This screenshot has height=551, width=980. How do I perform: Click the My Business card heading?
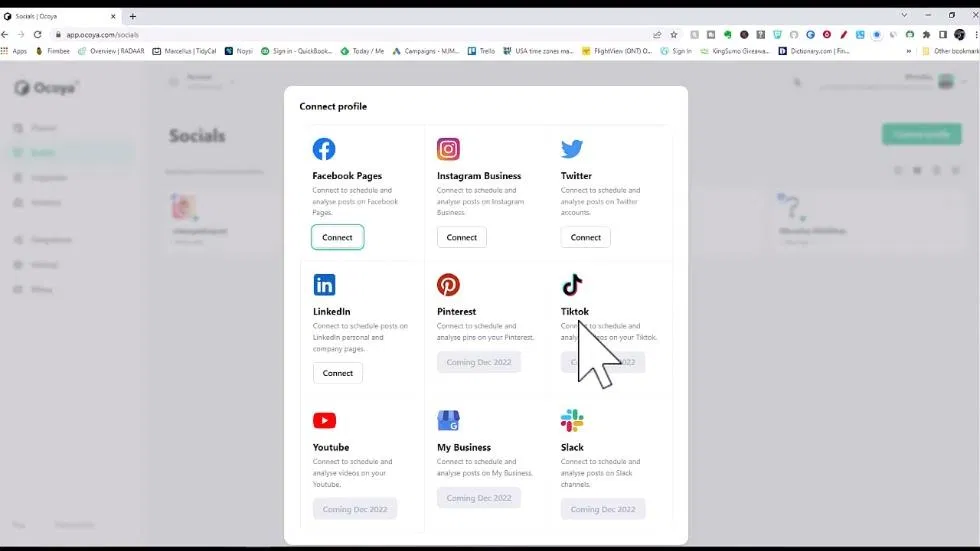[x=464, y=447]
